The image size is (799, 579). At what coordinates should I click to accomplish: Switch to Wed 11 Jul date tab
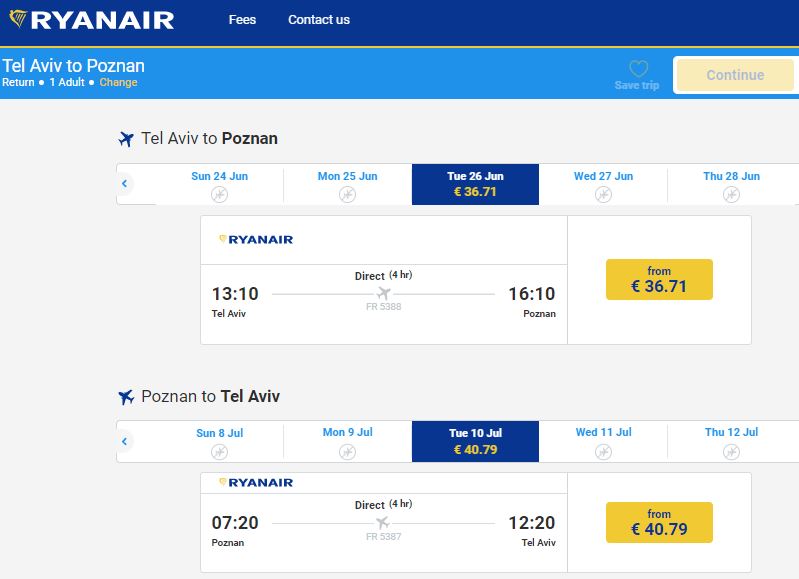(603, 441)
